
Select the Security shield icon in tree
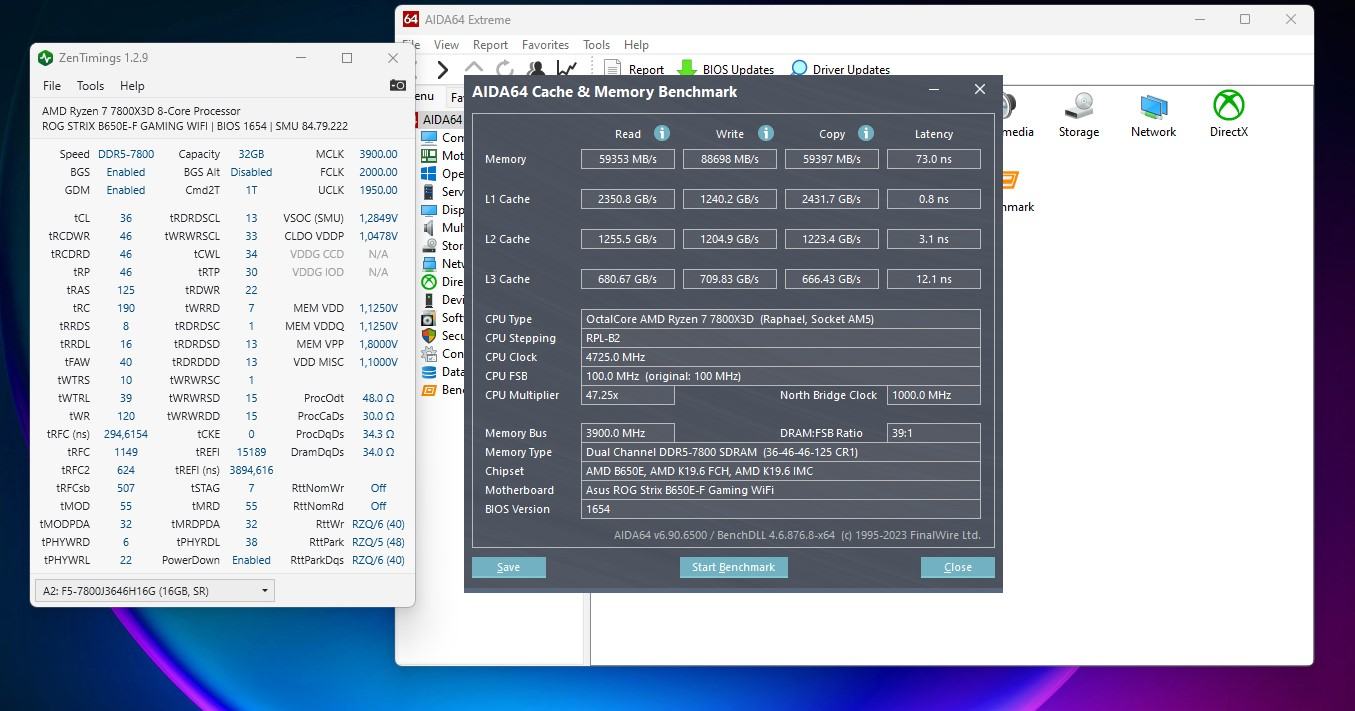[429, 335]
